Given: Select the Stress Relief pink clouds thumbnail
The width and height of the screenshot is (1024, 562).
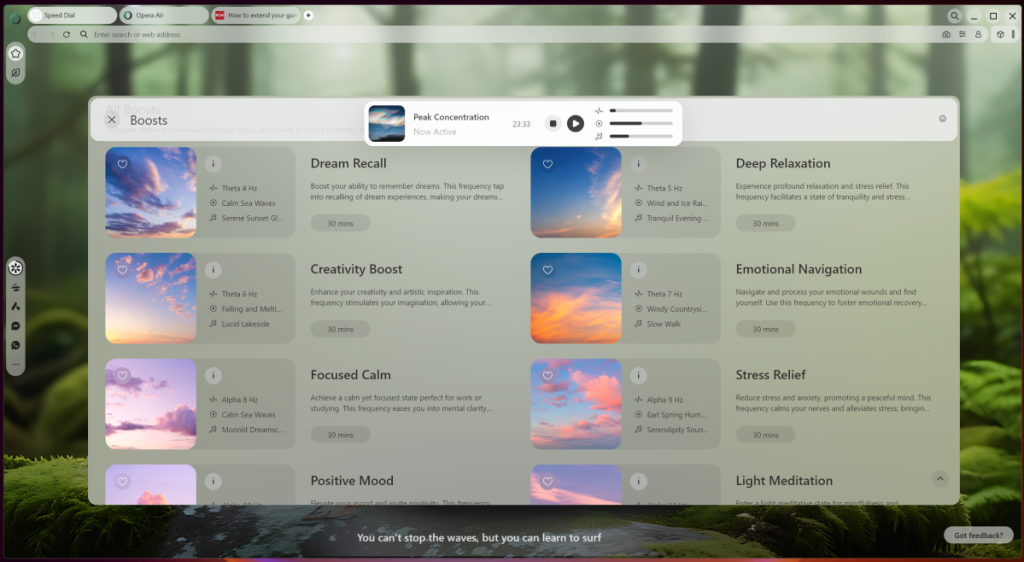Looking at the screenshot, I should [576, 404].
